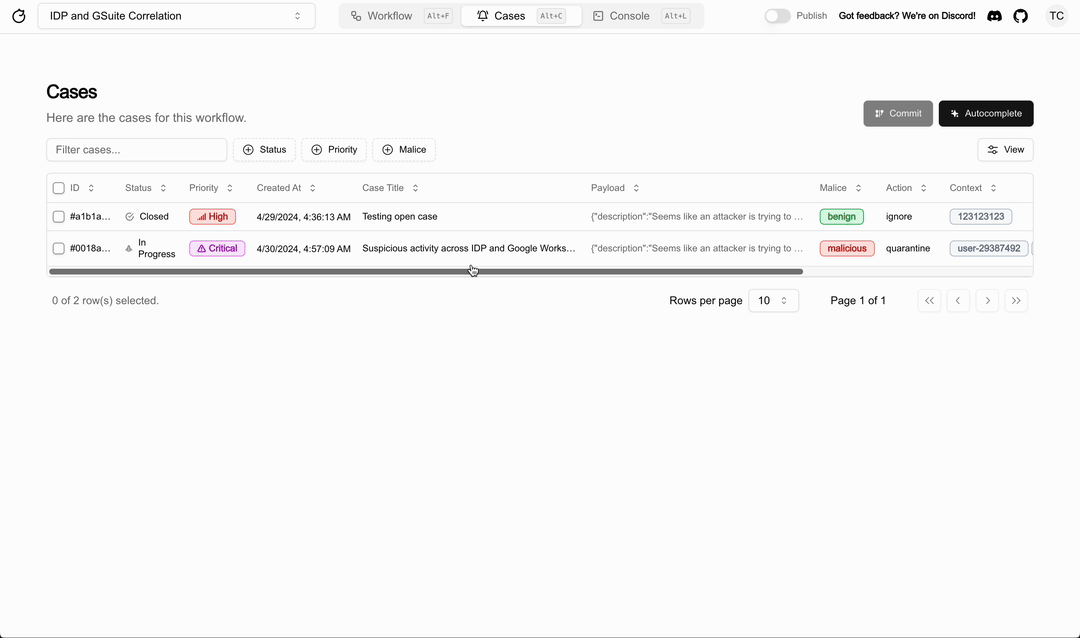Viewport: 1080px width, 638px height.
Task: Go to previous page of cases
Action: pos(958,300)
